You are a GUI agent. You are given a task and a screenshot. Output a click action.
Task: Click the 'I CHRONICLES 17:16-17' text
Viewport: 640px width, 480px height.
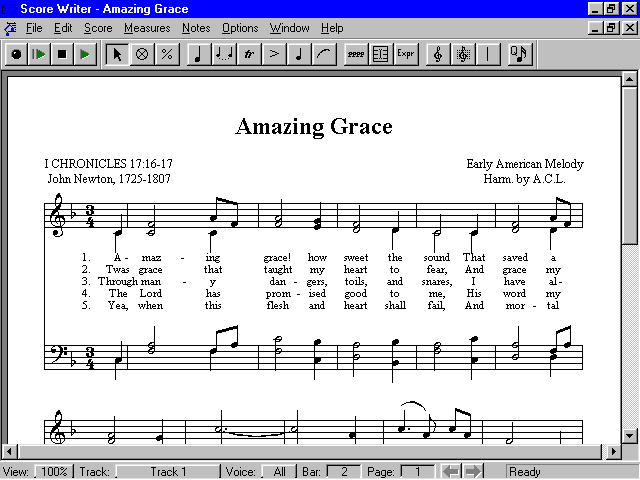pyautogui.click(x=109, y=164)
